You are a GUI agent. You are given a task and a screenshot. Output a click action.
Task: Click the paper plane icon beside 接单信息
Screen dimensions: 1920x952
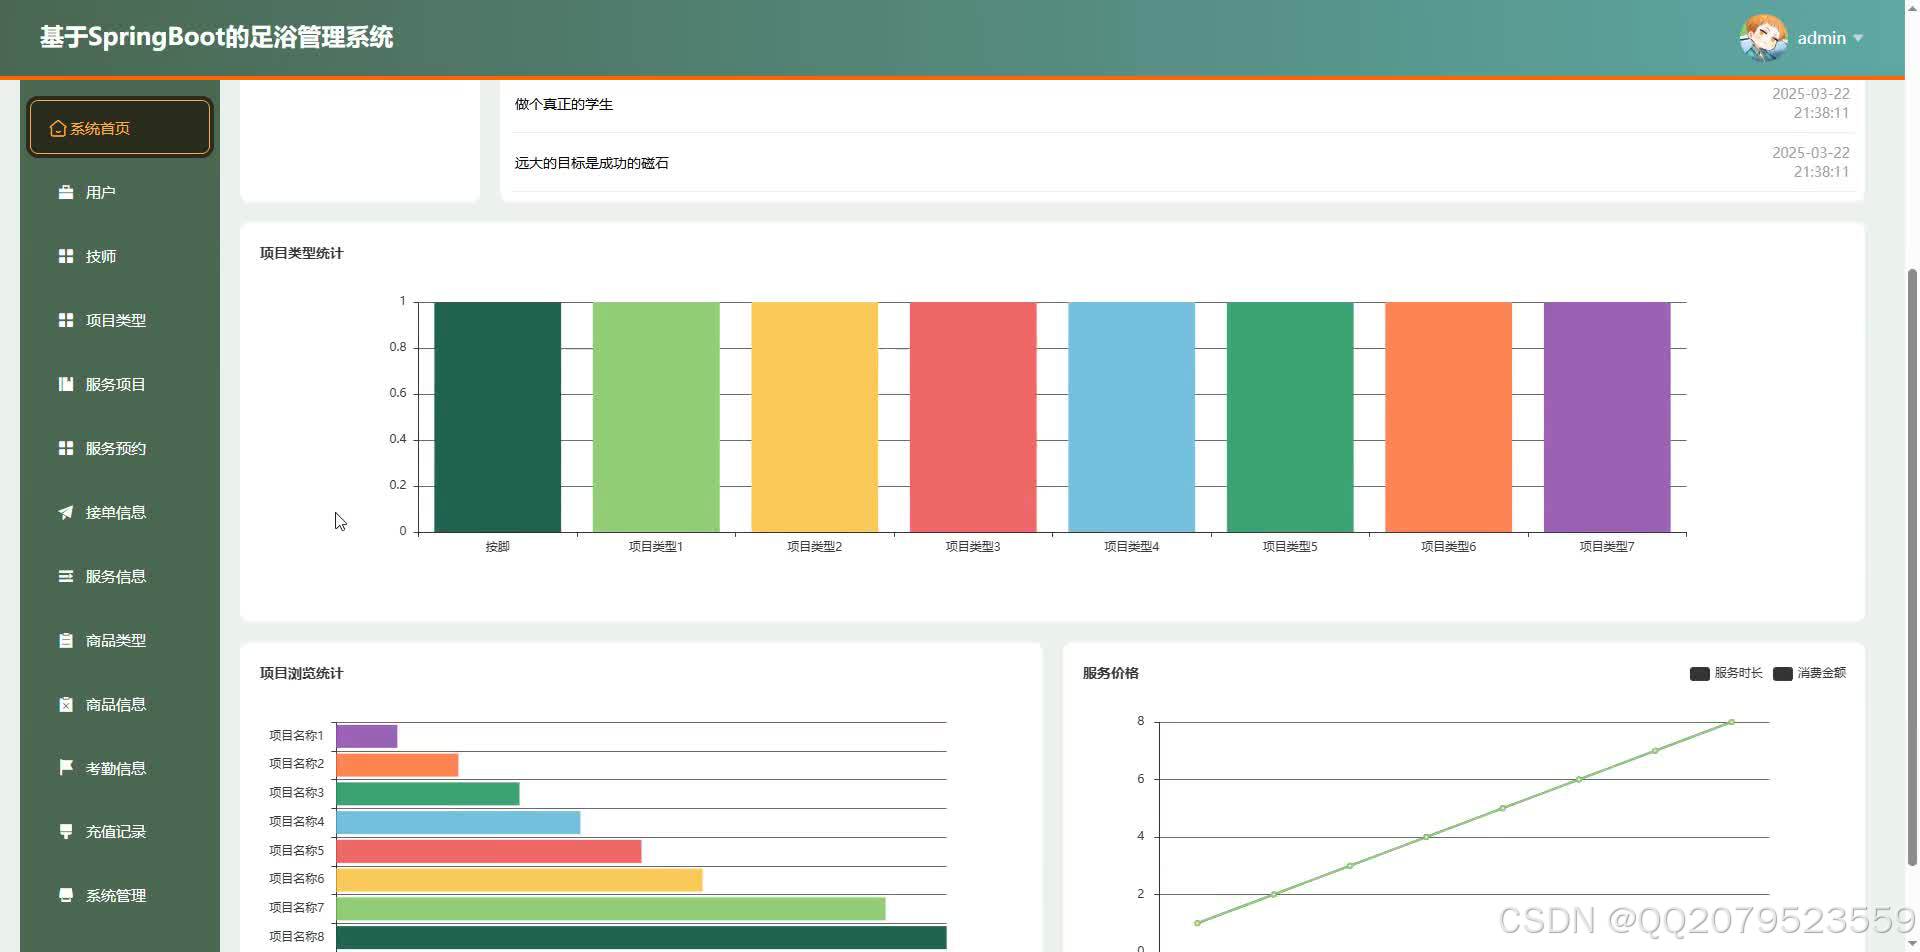(x=66, y=512)
